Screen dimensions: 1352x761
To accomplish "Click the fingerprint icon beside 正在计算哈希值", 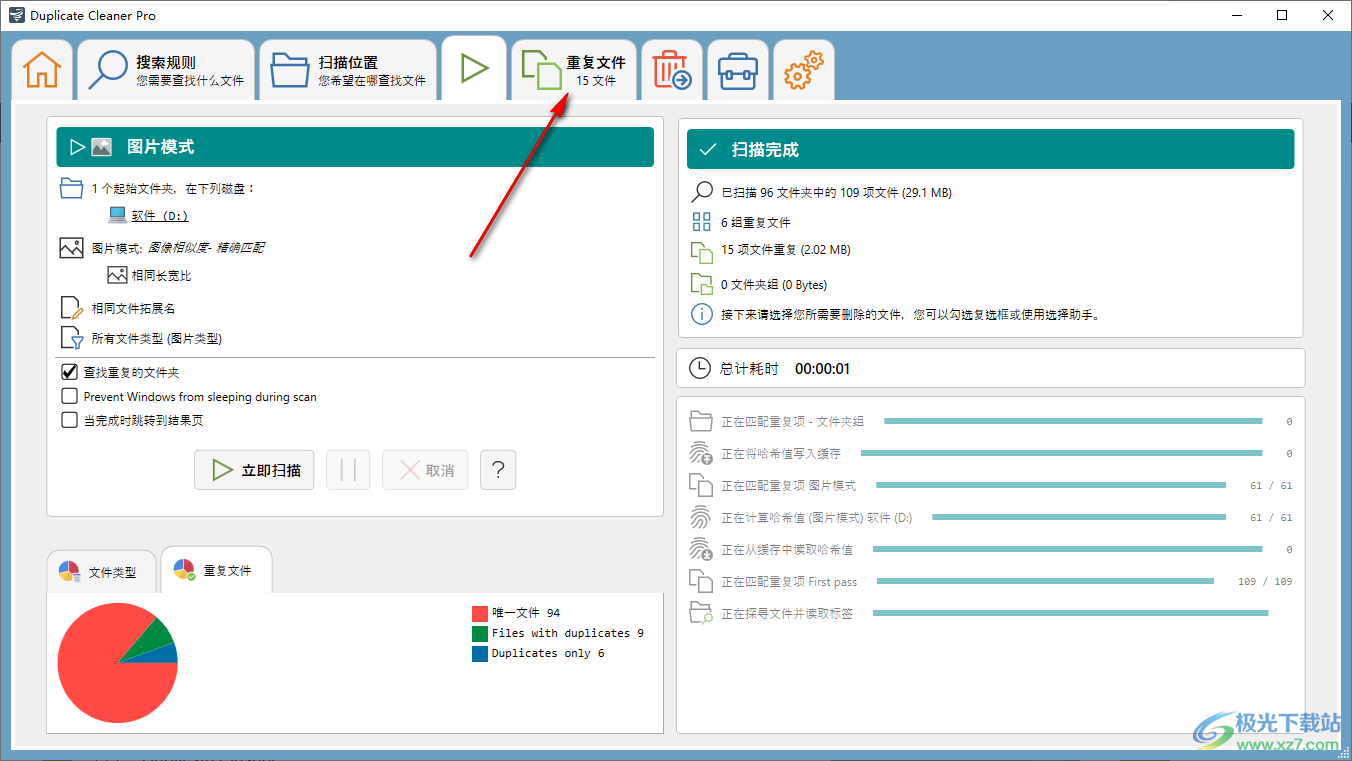I will point(701,517).
